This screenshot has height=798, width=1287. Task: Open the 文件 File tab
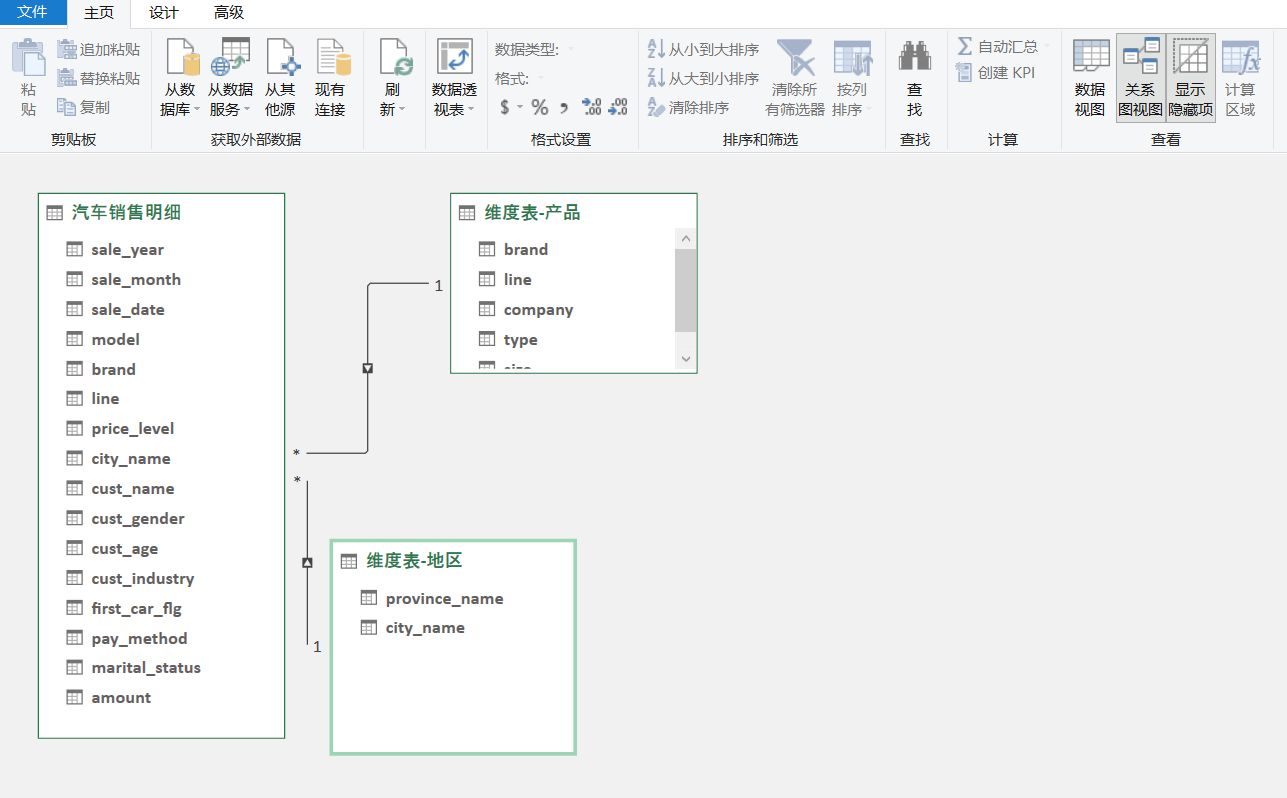click(33, 13)
